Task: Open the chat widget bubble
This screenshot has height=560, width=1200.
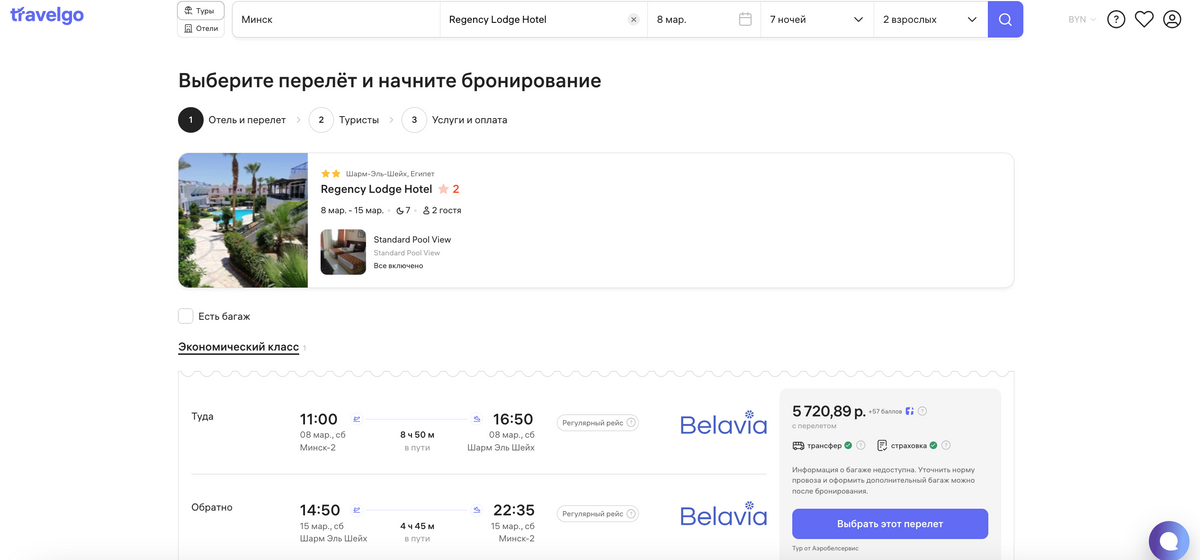Action: tap(1169, 540)
